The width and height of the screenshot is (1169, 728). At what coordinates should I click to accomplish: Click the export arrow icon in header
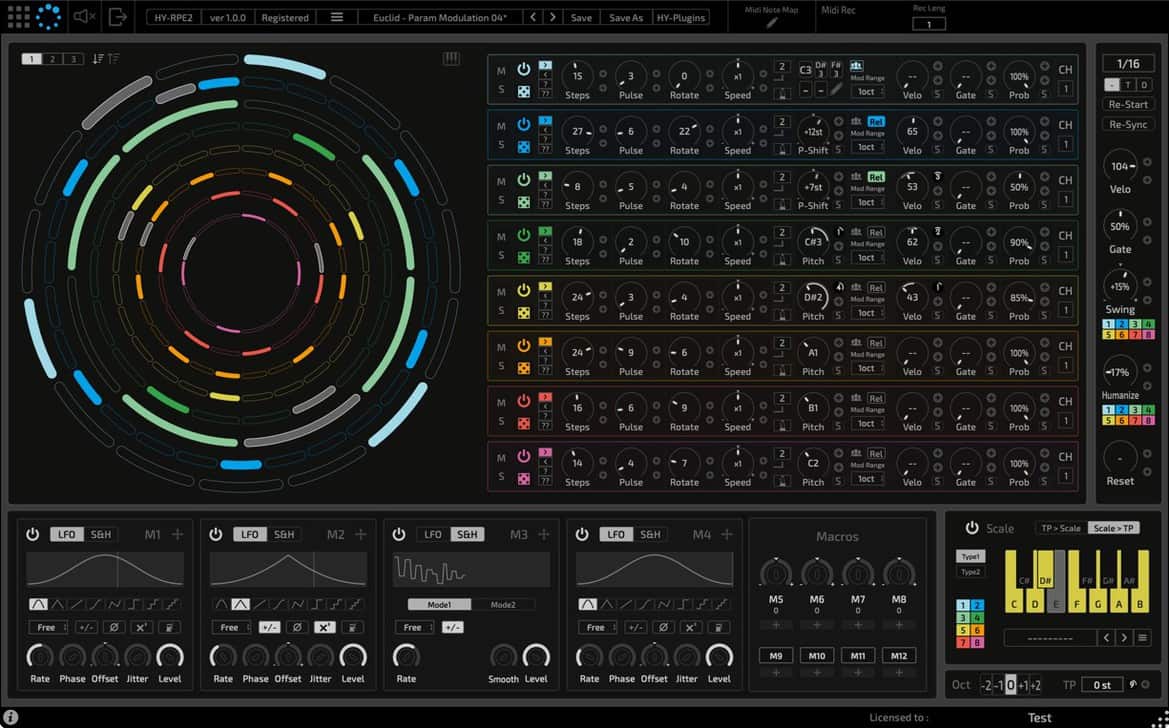(118, 16)
